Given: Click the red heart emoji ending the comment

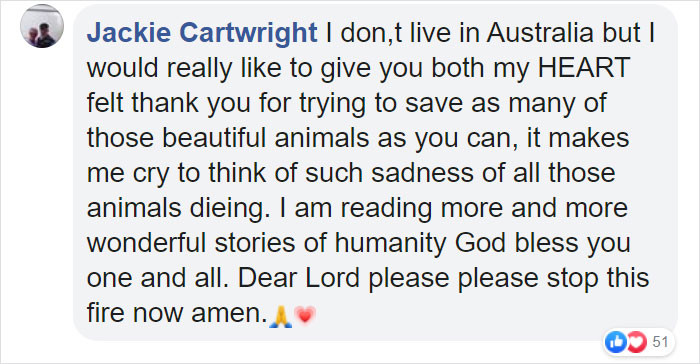Looking at the screenshot, I should 305,316.
